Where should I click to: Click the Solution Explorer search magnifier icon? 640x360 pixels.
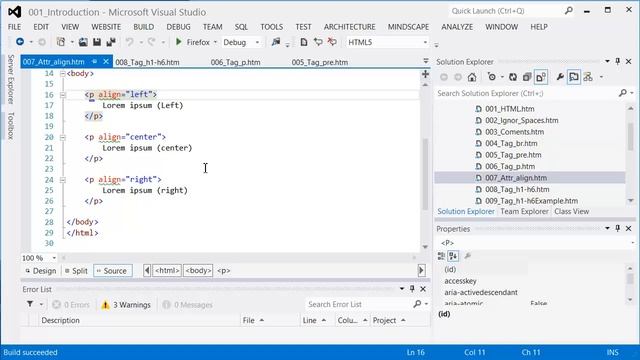[622, 93]
